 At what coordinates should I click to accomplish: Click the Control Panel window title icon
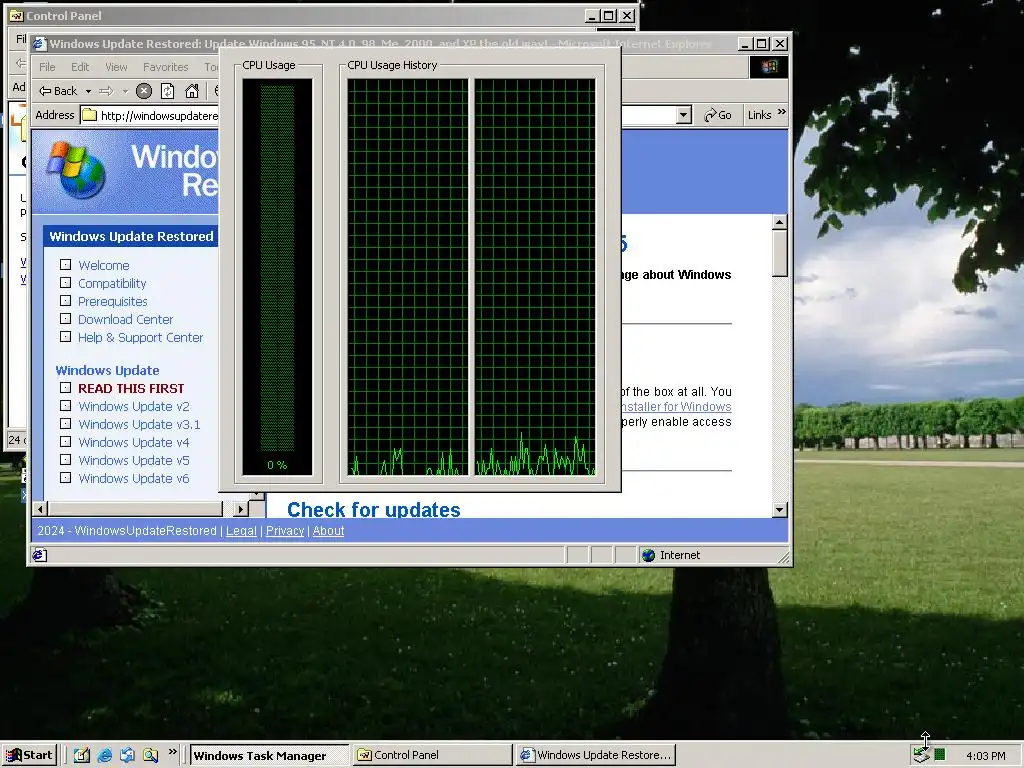[16, 16]
